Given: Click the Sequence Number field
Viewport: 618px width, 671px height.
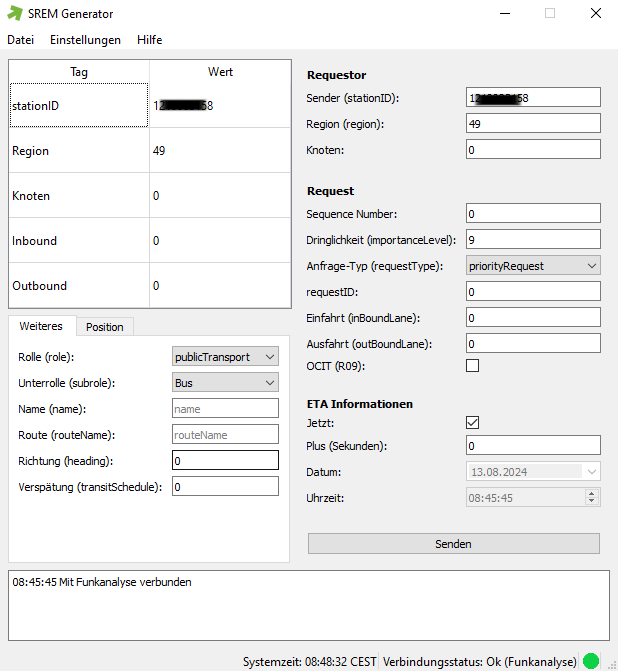Looking at the screenshot, I should click(533, 214).
